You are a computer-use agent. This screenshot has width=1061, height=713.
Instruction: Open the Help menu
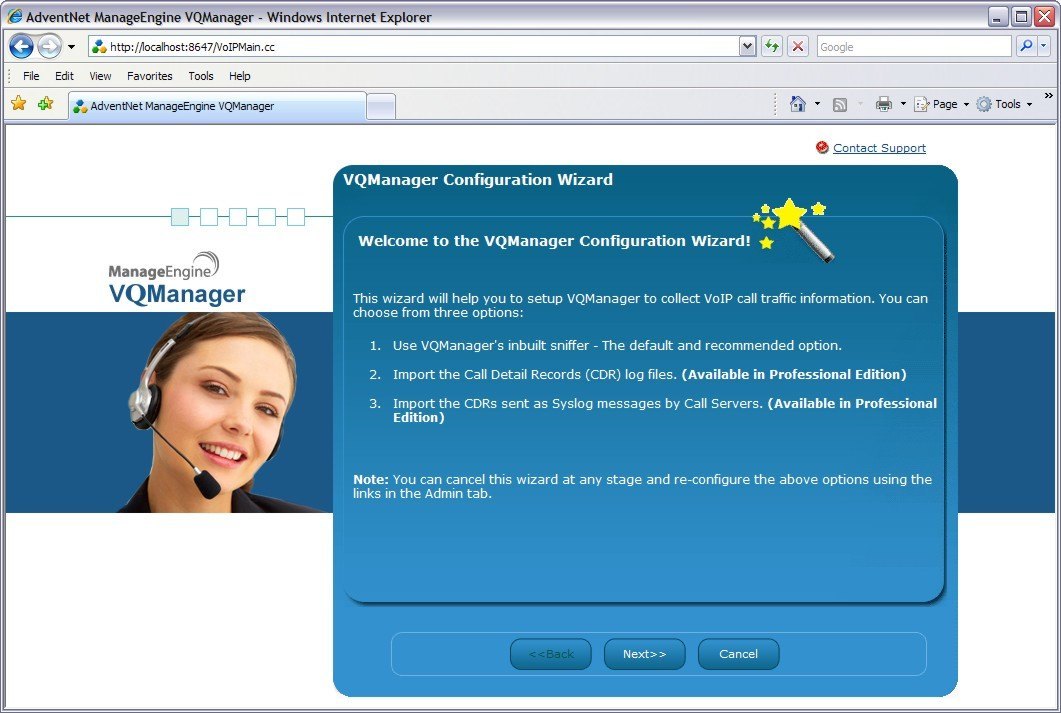coord(240,76)
